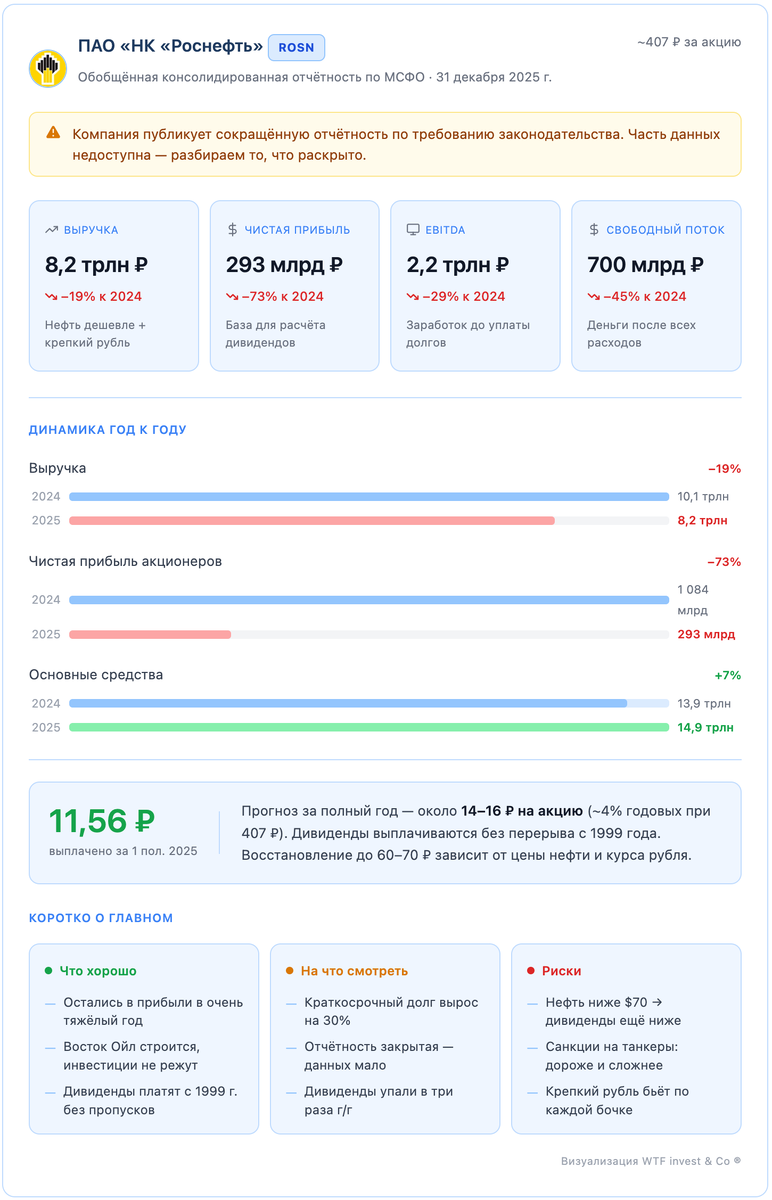Click Краткосрочный долг вырос на 30% bullet
Screen dimensions: 772x1200
pyautogui.click(x=391, y=1012)
